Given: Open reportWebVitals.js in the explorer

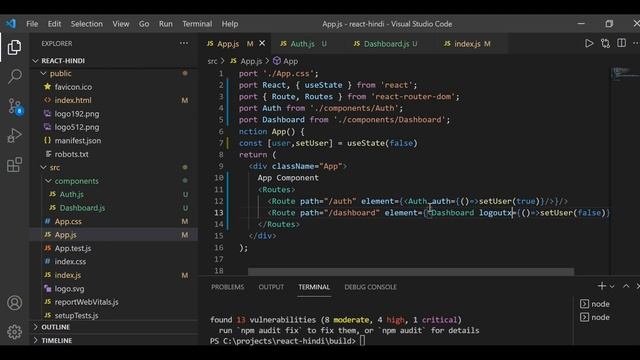Looking at the screenshot, I should point(86,302).
